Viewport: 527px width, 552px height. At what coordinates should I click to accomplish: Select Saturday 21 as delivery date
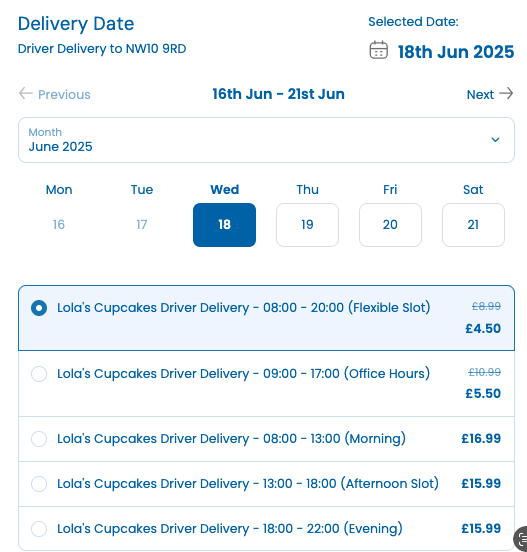(473, 225)
